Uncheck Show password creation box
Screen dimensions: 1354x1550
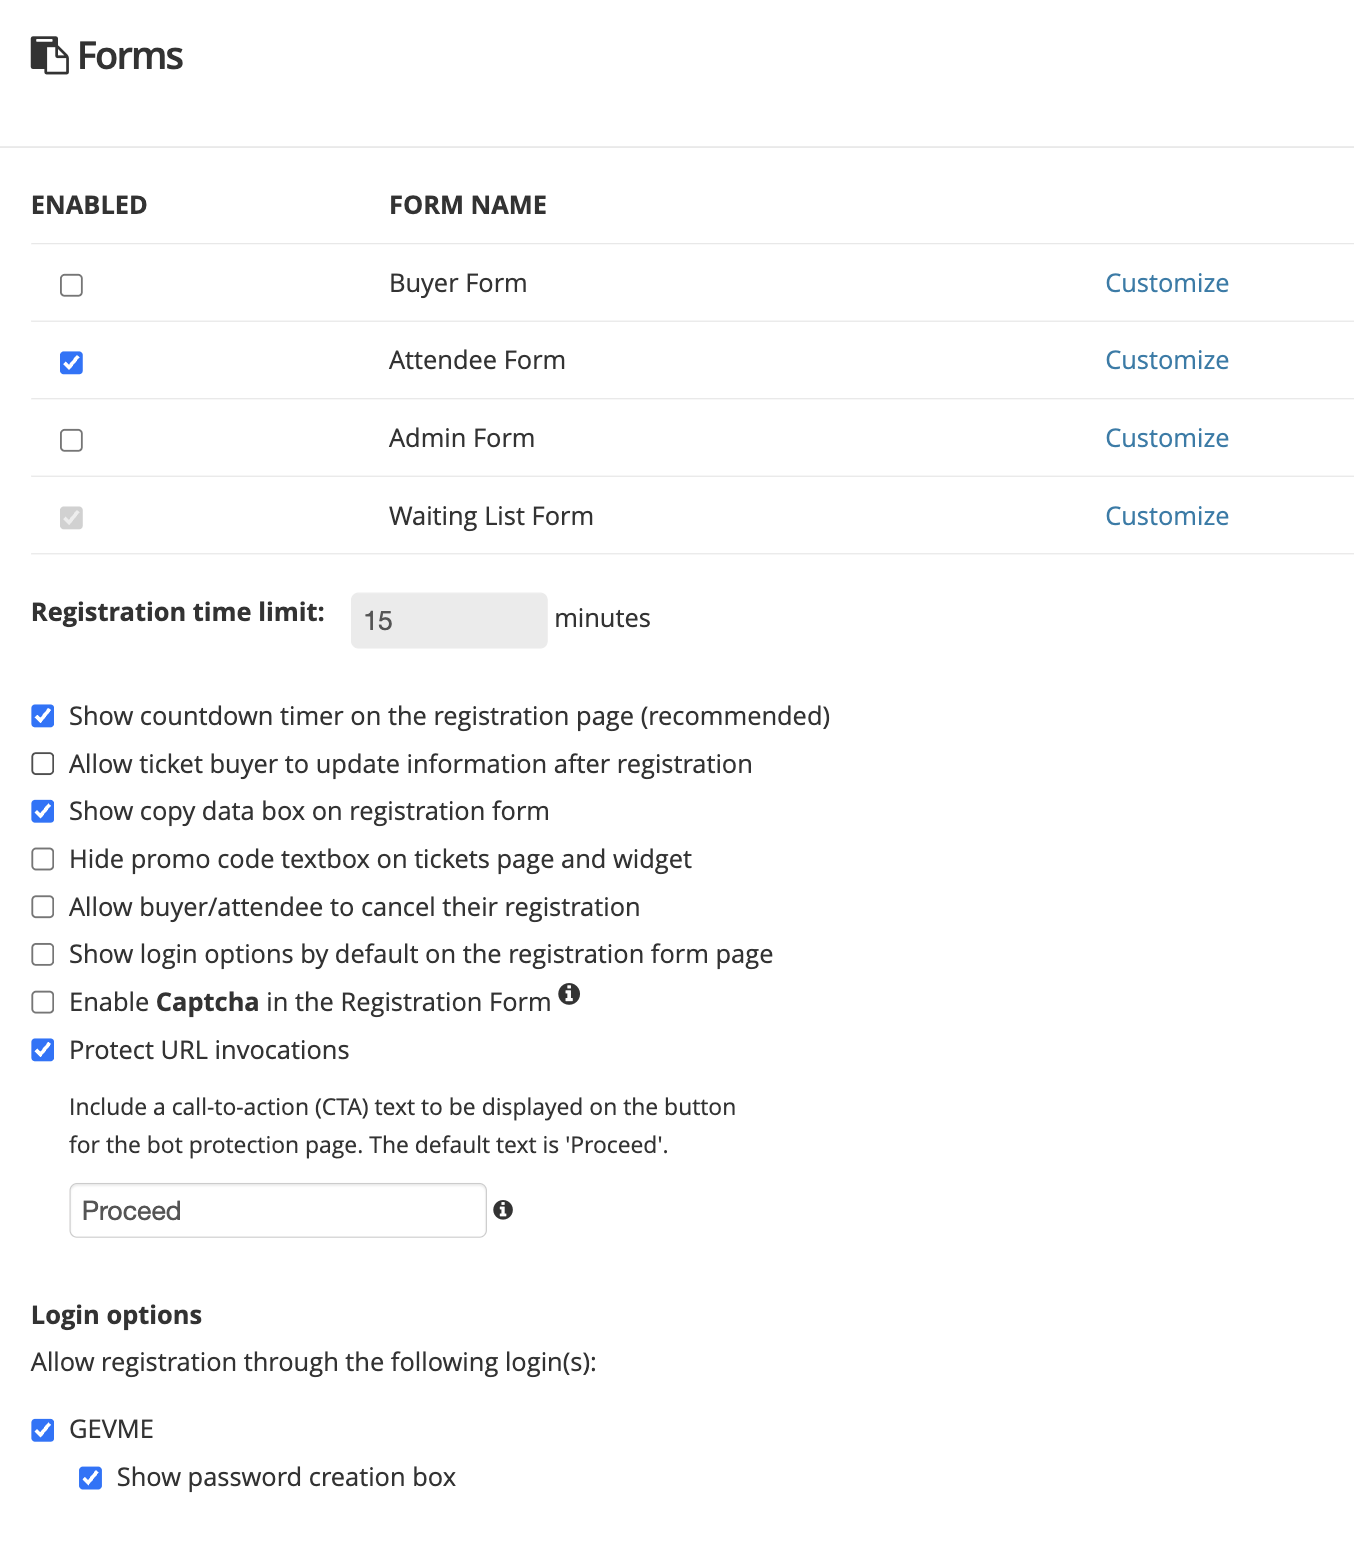pos(91,1478)
